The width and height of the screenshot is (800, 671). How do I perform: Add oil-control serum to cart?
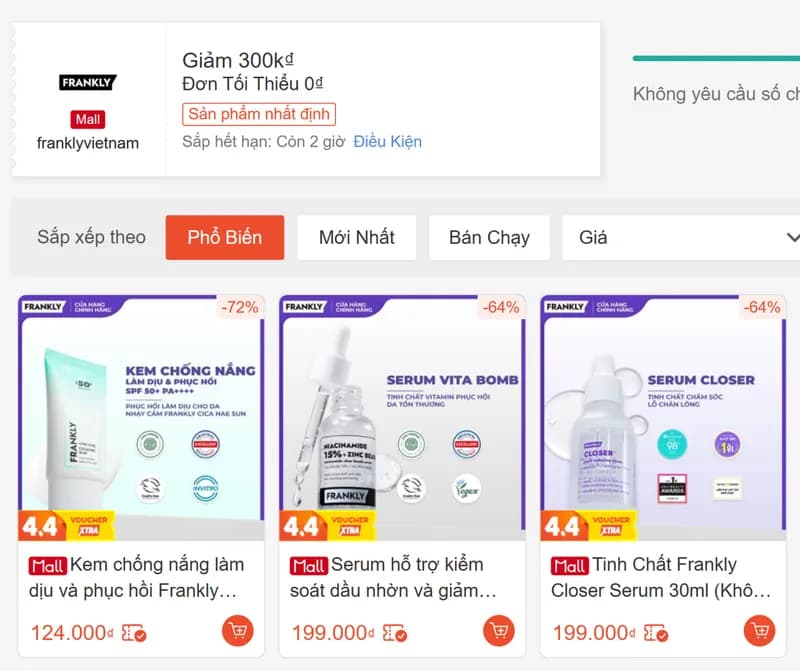[x=498, y=631]
